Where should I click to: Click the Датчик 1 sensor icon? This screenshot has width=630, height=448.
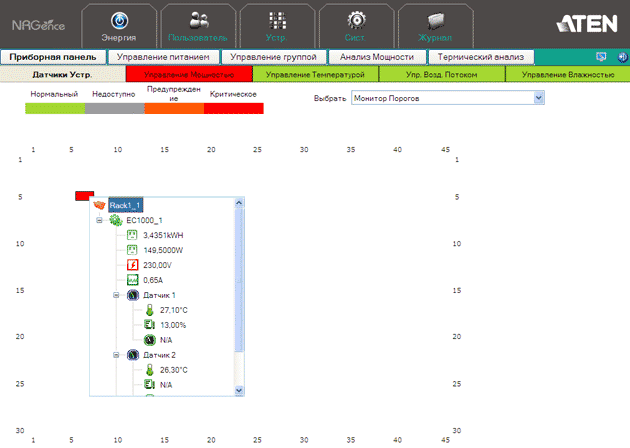click(x=133, y=295)
